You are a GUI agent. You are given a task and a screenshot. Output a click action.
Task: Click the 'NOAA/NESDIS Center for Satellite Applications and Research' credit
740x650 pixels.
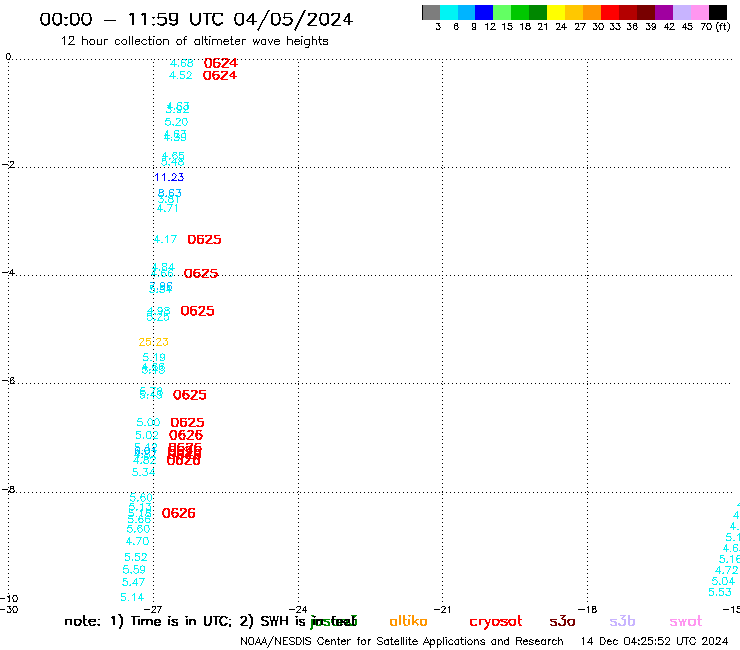pyautogui.click(x=402, y=641)
